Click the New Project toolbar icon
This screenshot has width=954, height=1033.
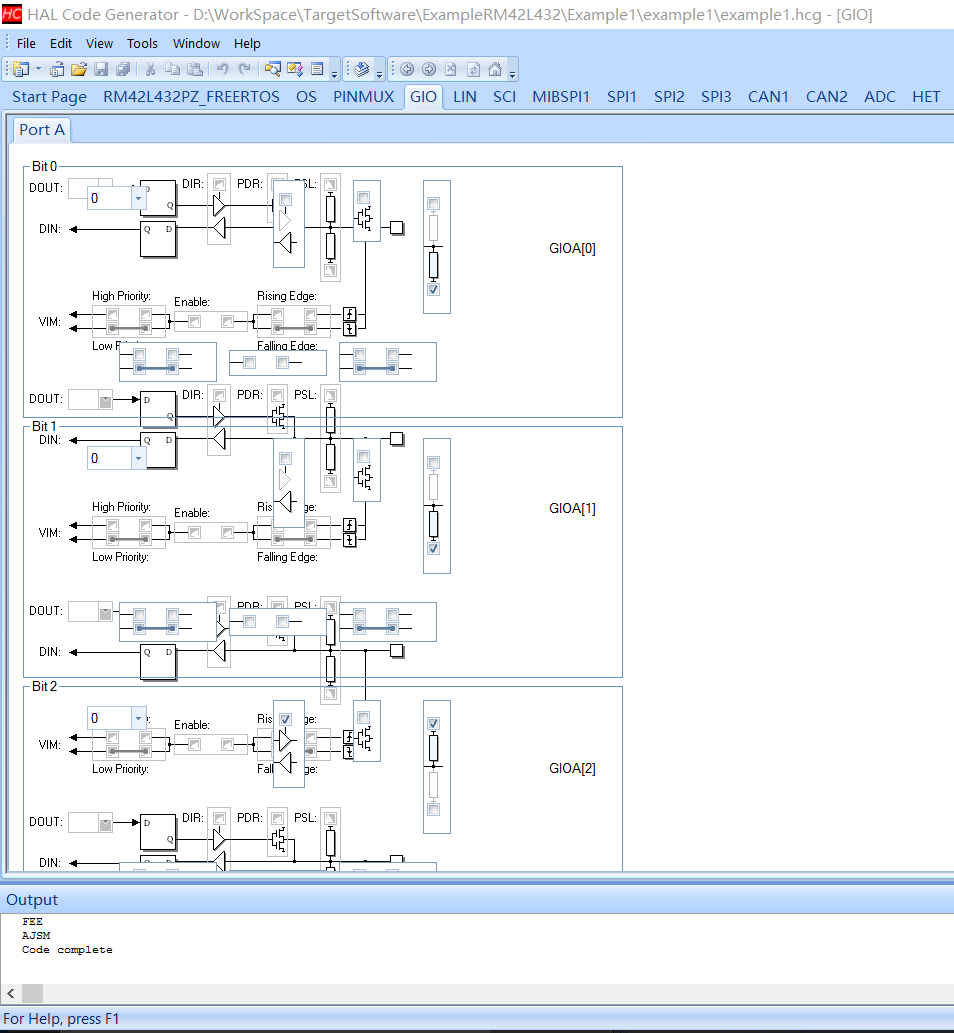coord(21,69)
